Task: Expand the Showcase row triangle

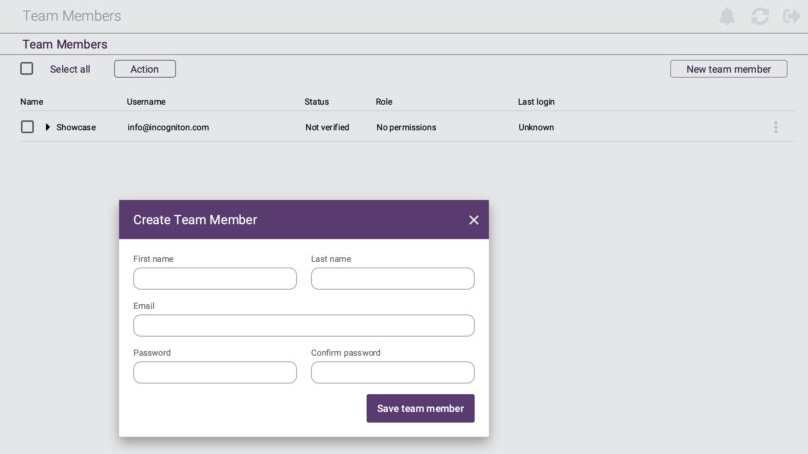Action: pos(47,127)
